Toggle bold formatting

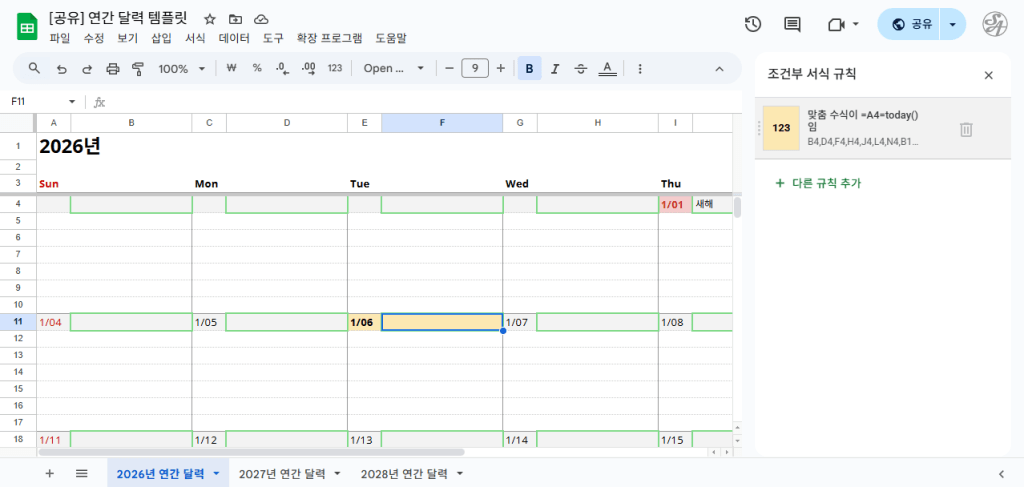(x=529, y=69)
